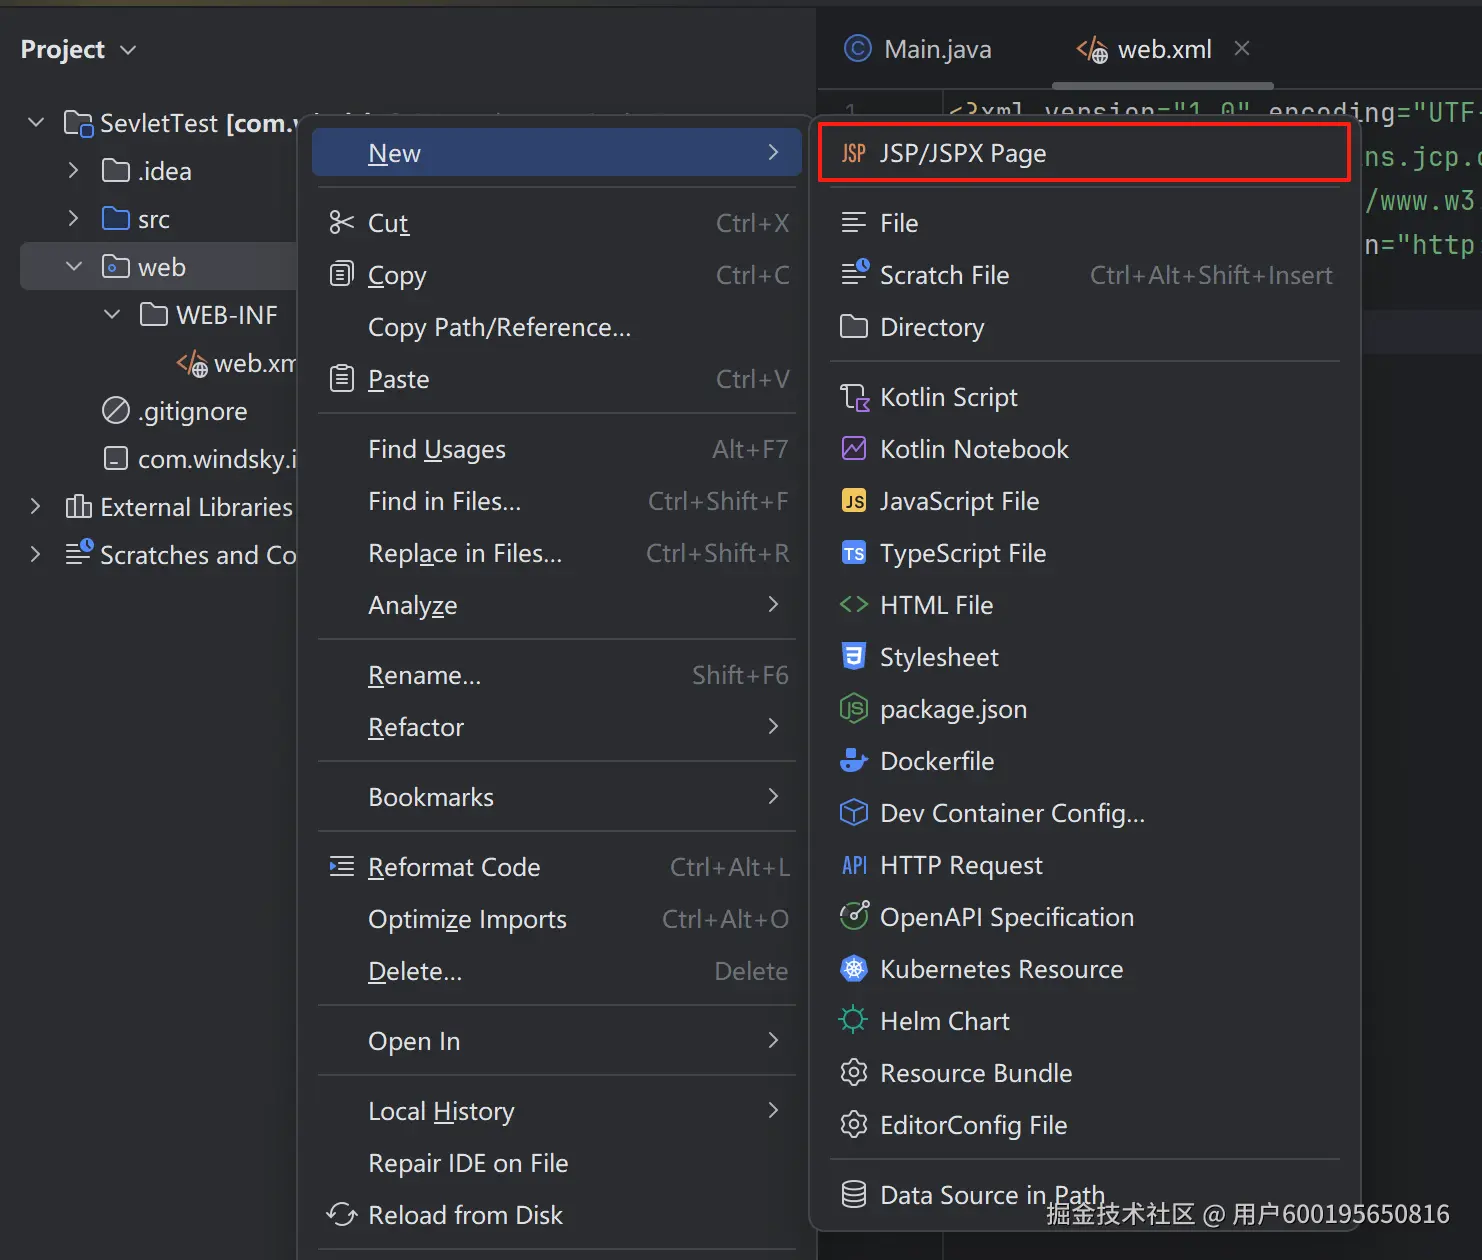
Task: Choose Rename from context menu
Action: click(556, 675)
